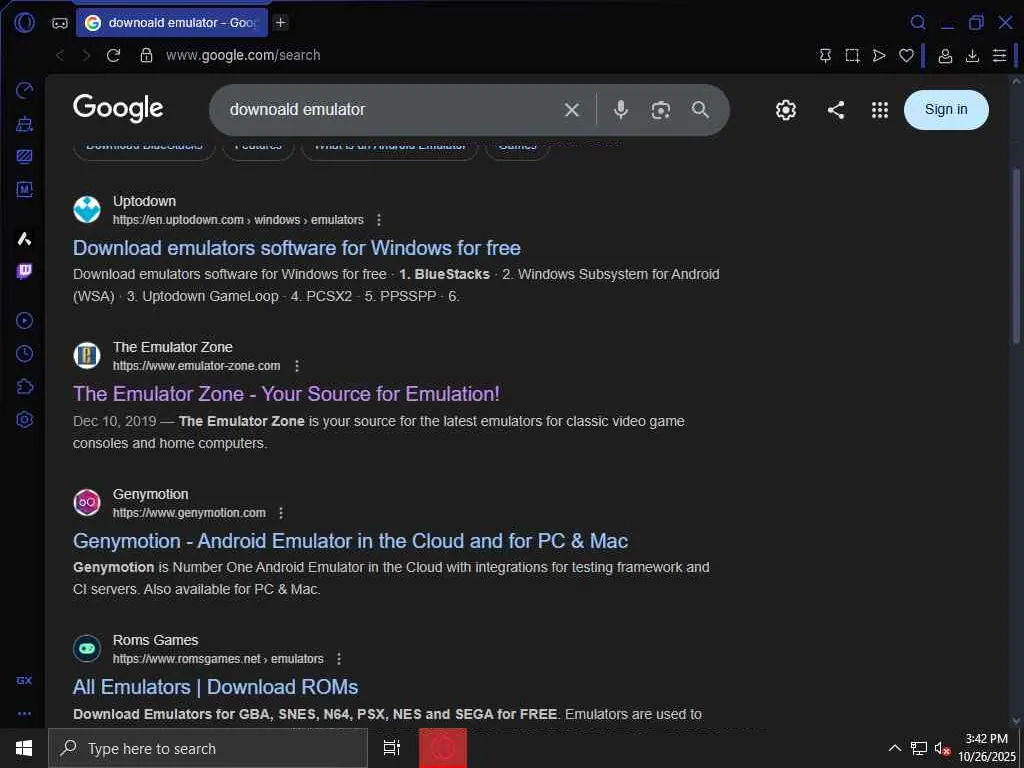Open Genymotion result more options dots
The width and height of the screenshot is (1024, 768).
[281, 513]
